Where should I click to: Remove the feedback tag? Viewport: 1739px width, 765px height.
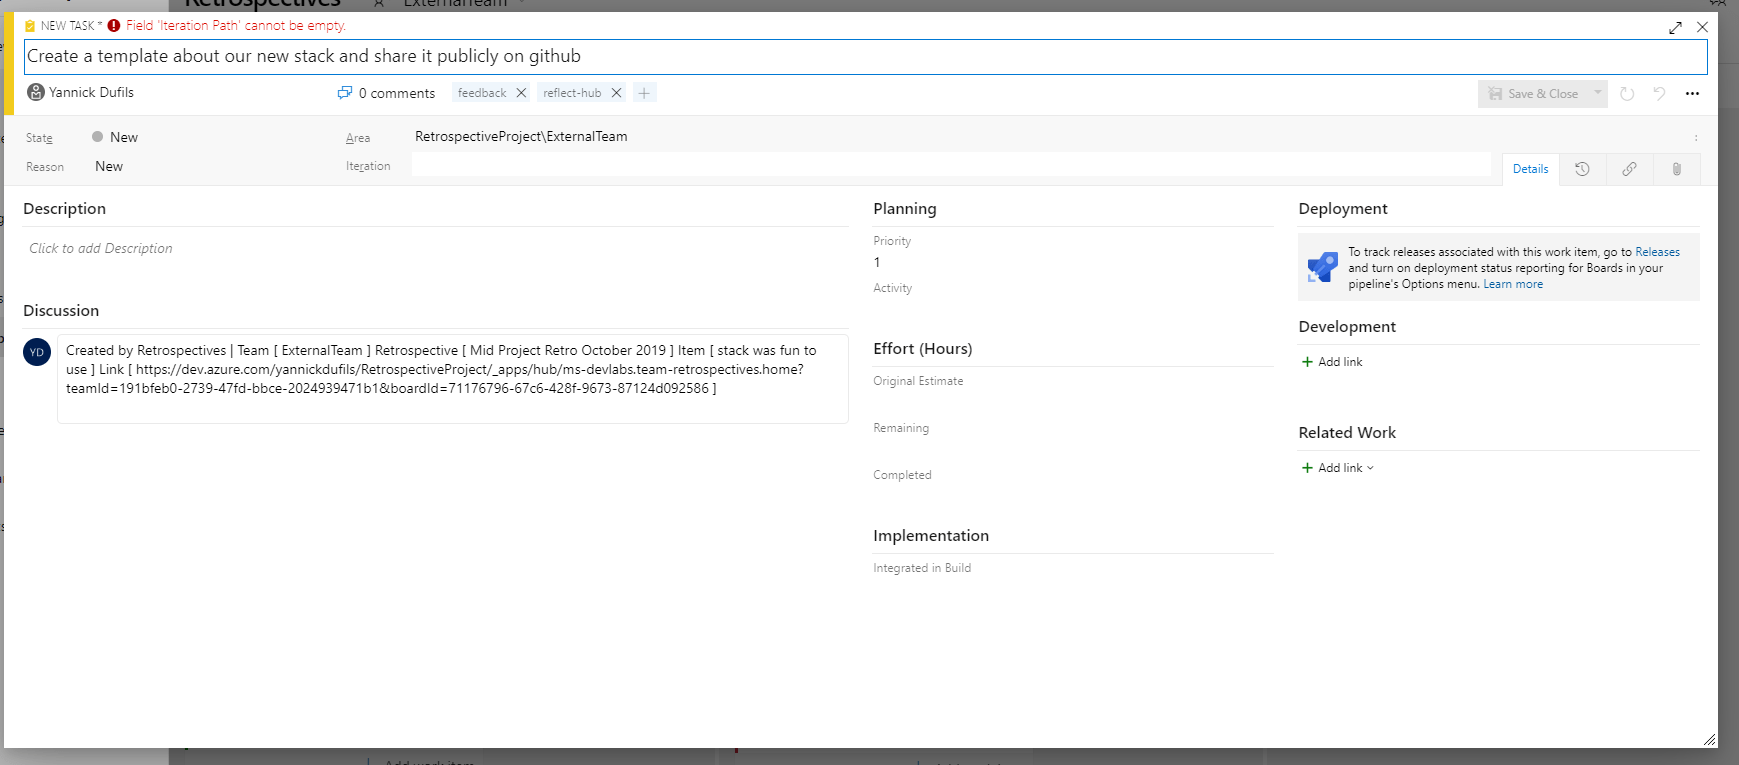click(521, 93)
